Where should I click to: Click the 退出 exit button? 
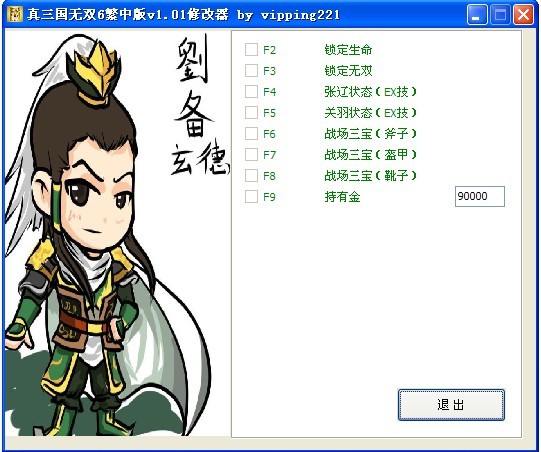coord(451,405)
